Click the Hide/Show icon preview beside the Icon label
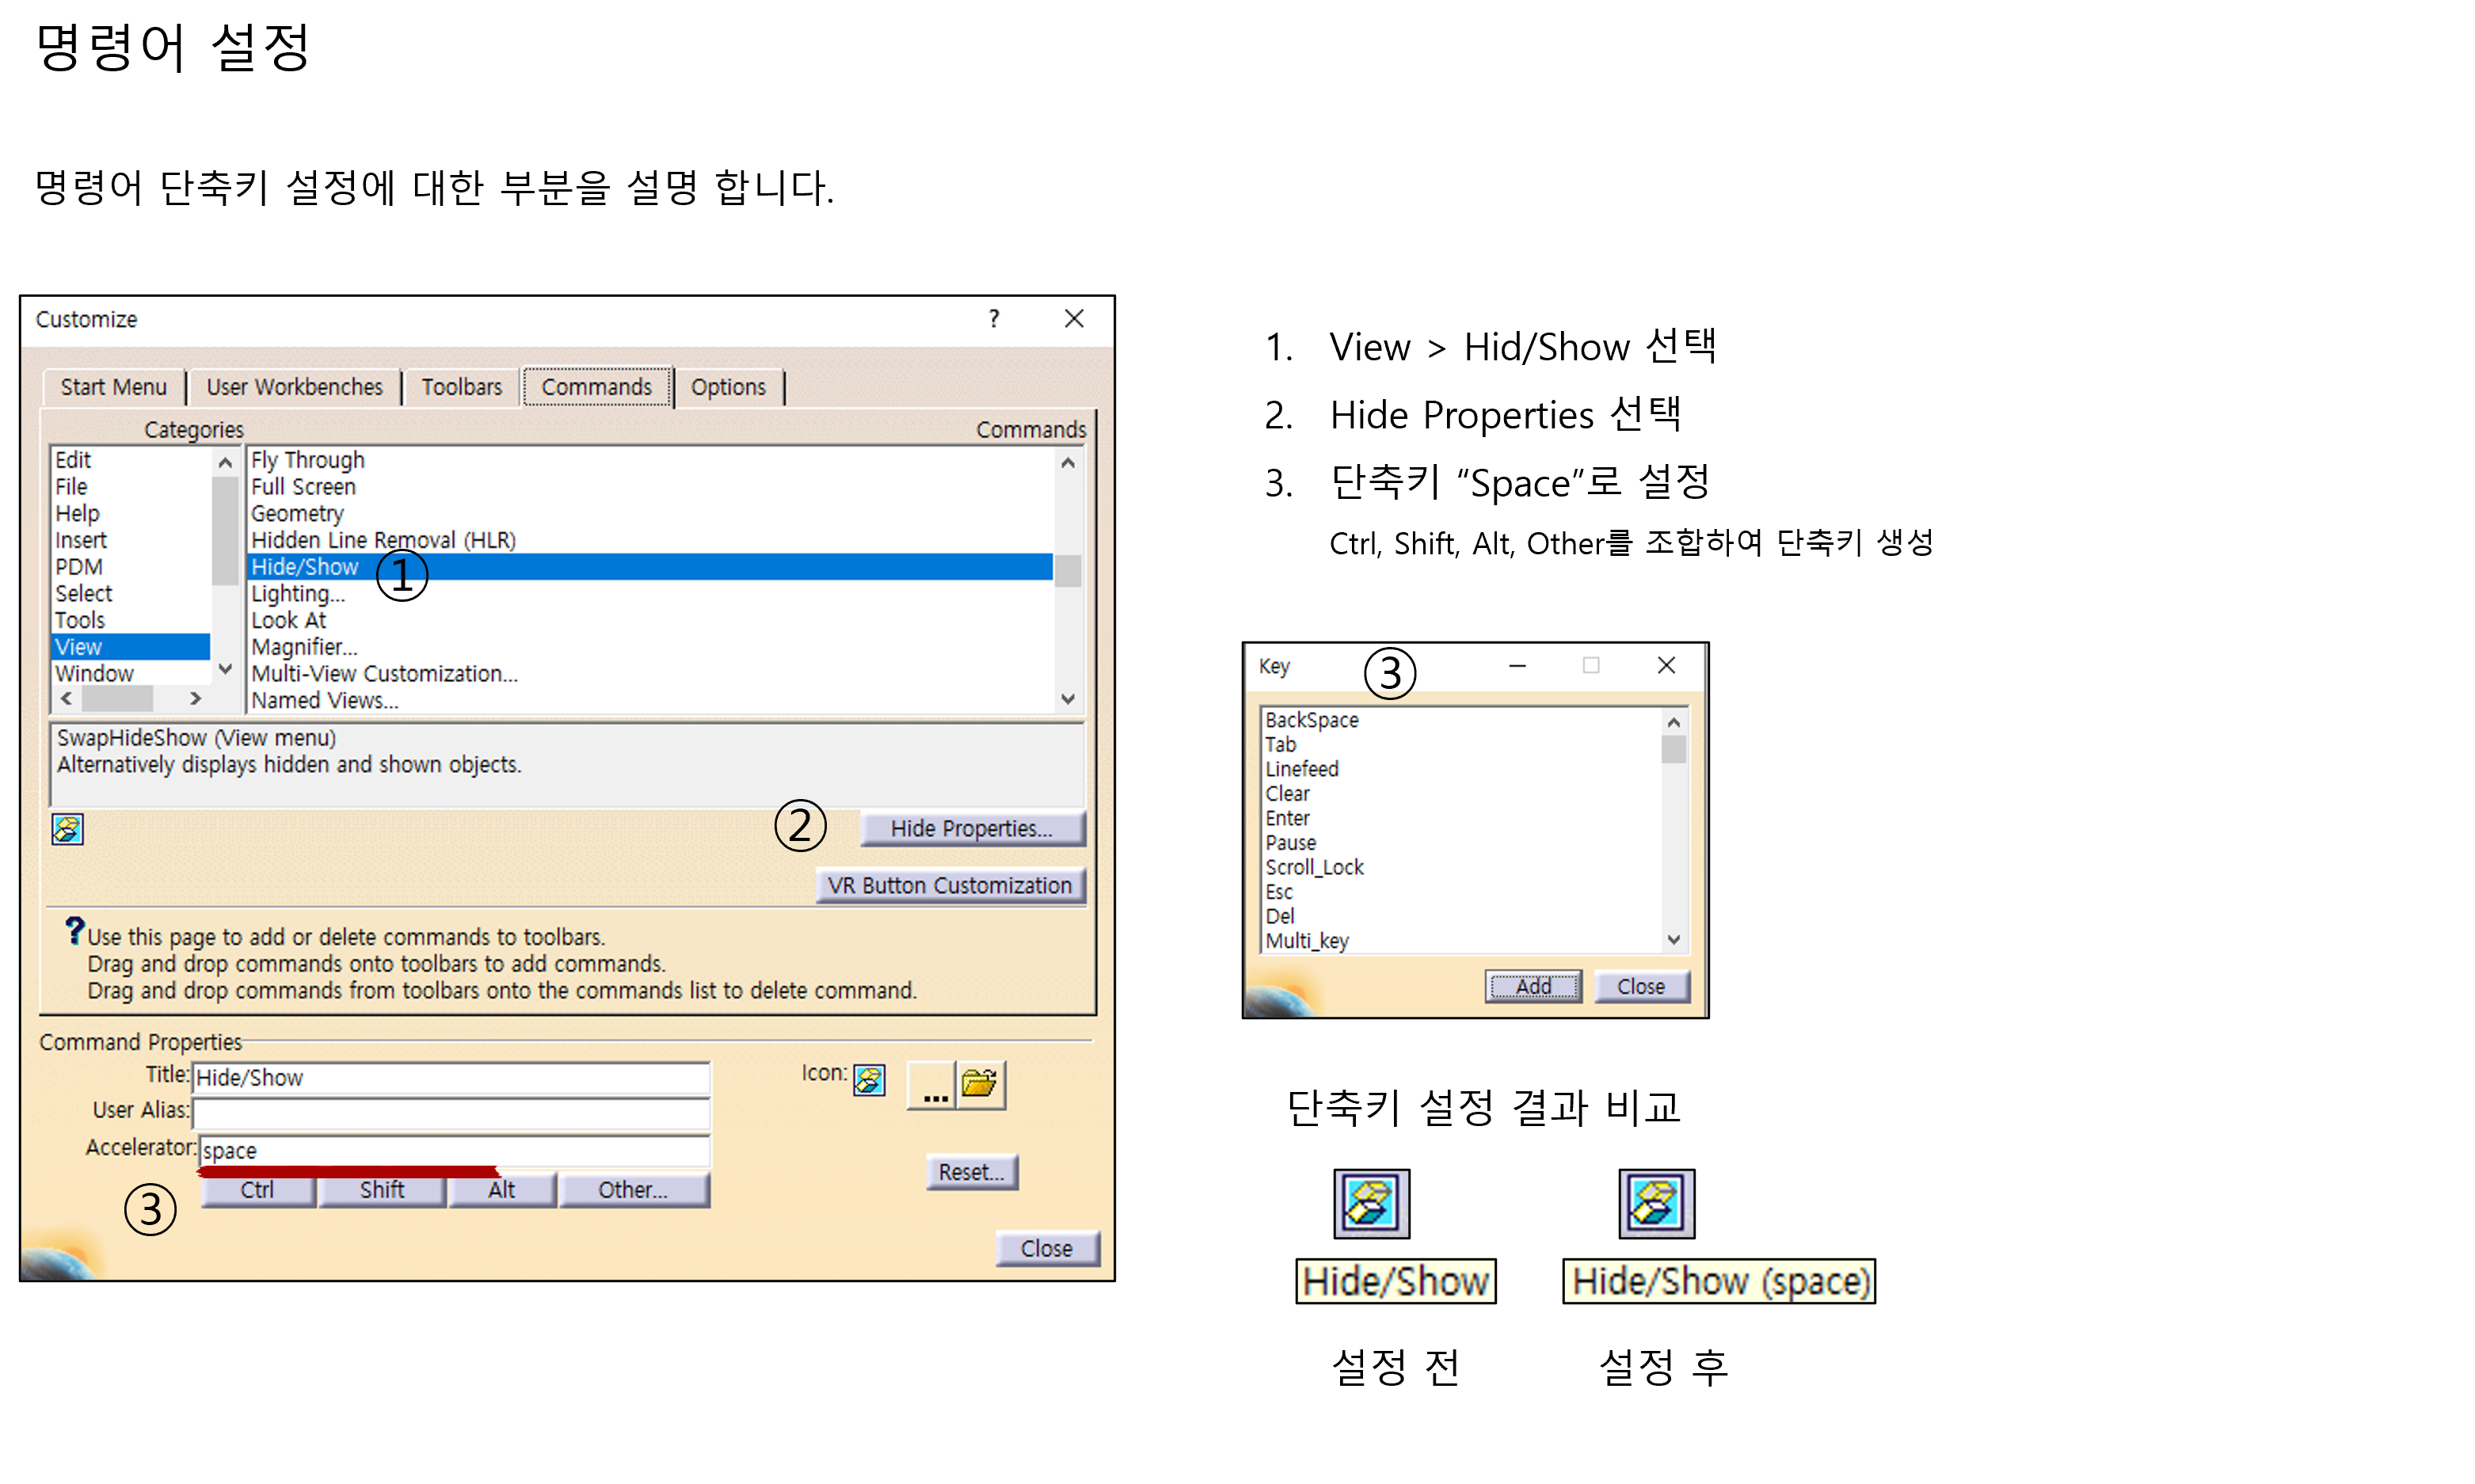The height and width of the screenshot is (1484, 2475). [x=869, y=1080]
